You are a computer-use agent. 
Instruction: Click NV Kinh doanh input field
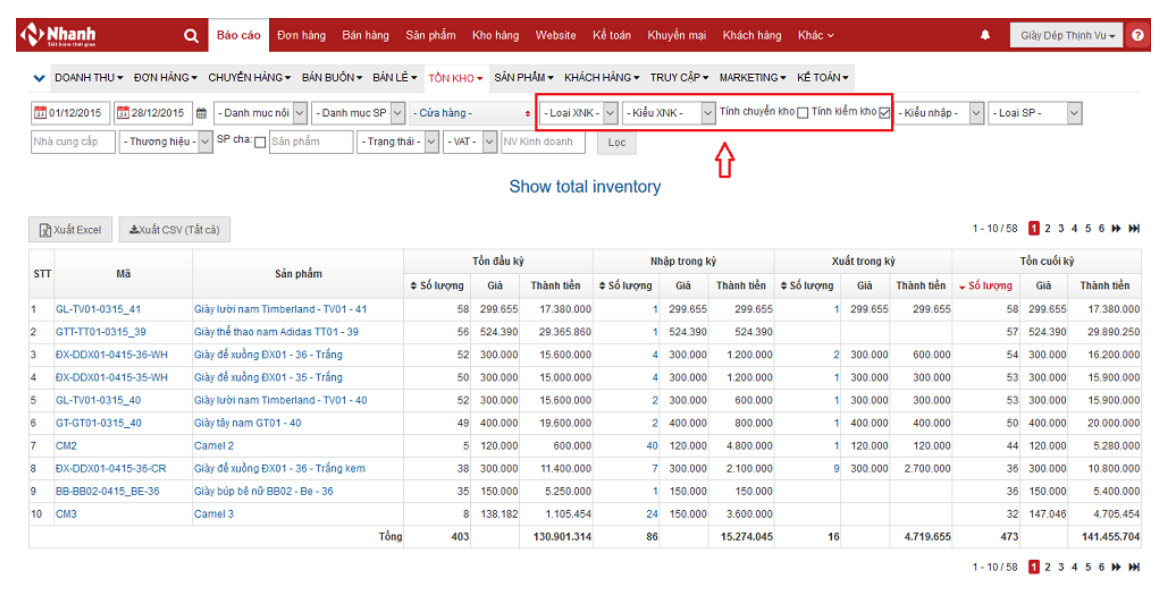pyautogui.click(x=543, y=142)
